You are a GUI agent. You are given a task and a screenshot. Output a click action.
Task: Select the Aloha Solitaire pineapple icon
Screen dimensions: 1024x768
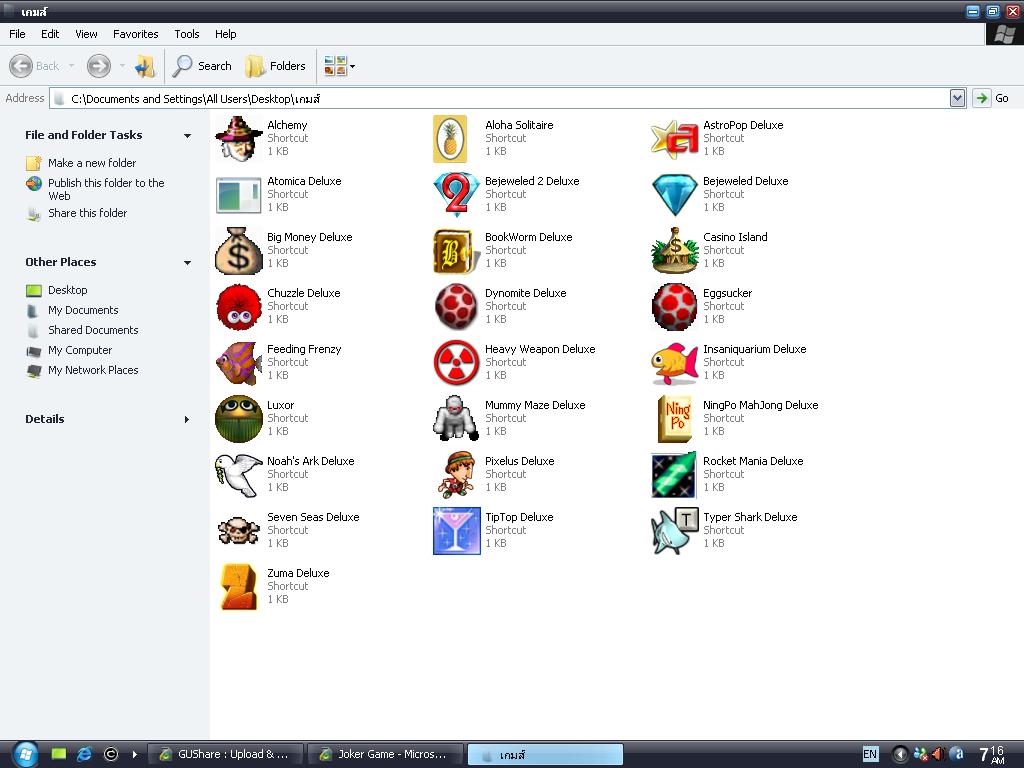coord(450,138)
